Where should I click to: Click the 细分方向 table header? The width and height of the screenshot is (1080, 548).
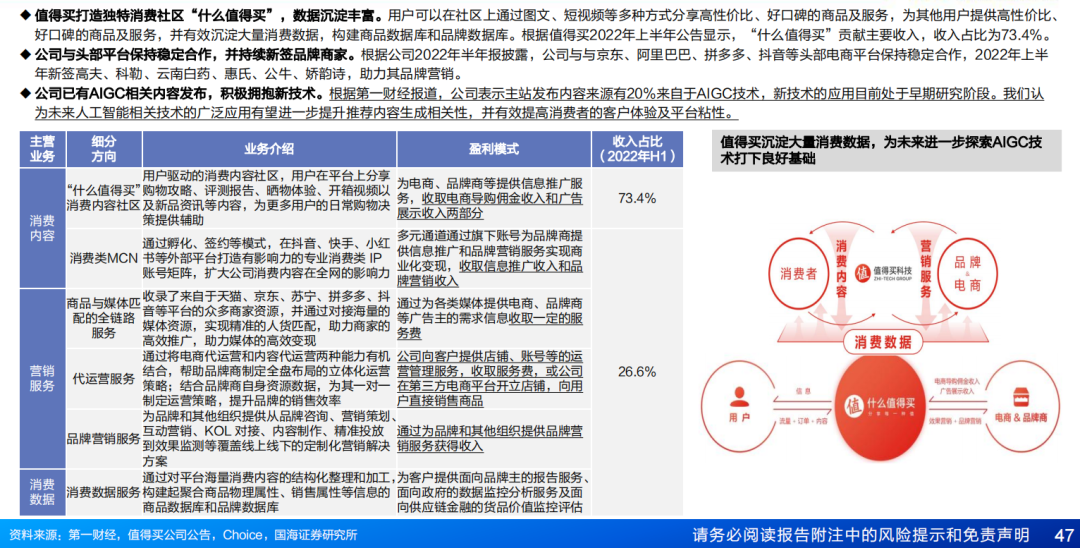point(104,149)
